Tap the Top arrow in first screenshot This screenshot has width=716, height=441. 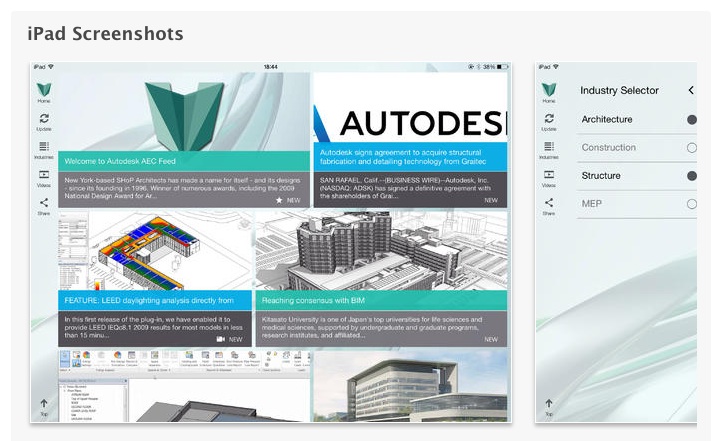pos(44,403)
